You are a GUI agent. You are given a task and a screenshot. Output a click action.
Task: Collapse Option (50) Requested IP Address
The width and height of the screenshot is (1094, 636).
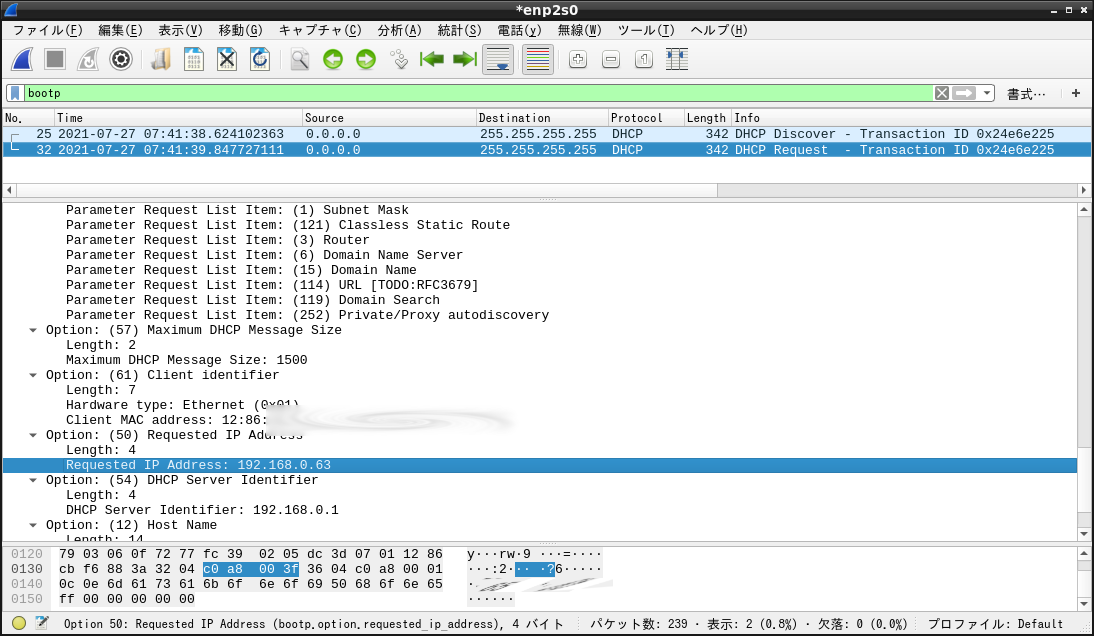coord(33,435)
